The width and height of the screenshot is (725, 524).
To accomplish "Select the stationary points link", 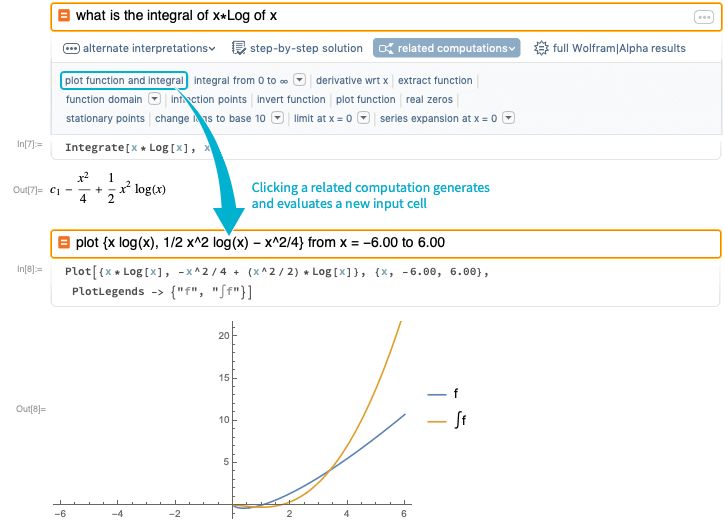I will pyautogui.click(x=105, y=118).
